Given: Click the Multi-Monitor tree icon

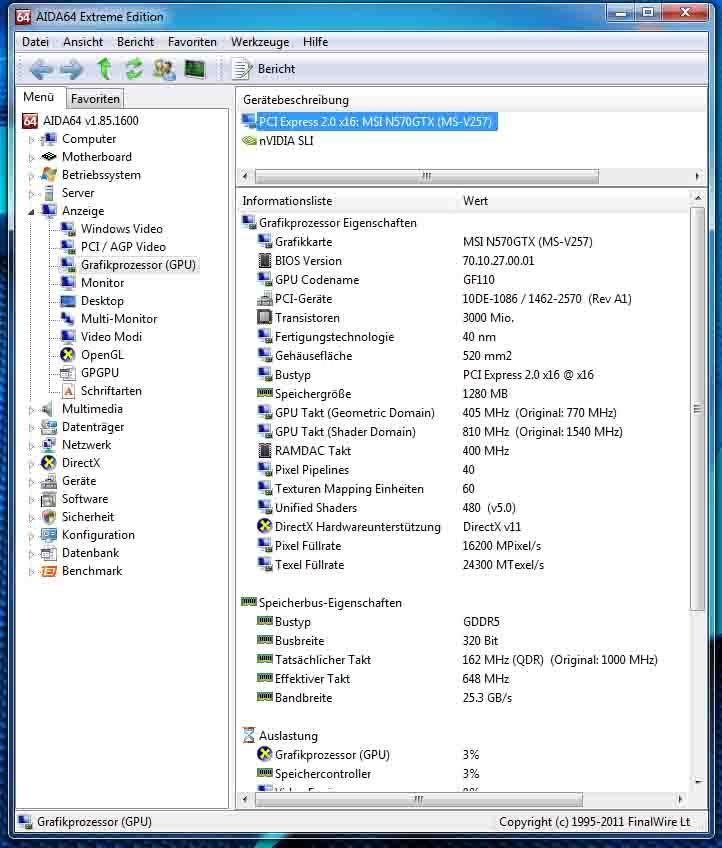Looking at the screenshot, I should pos(68,319).
